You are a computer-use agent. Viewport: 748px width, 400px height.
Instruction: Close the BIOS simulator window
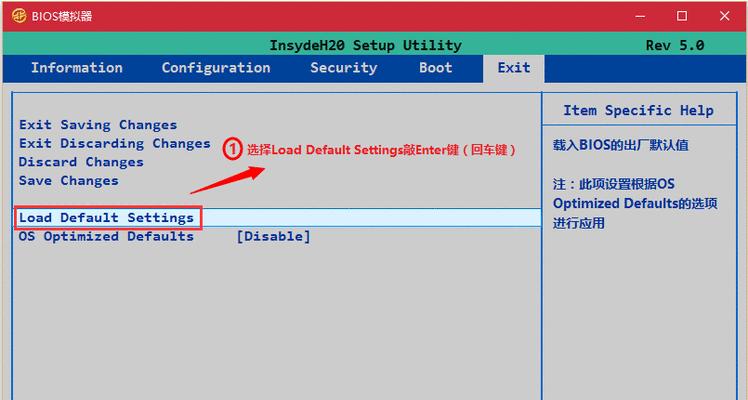click(724, 16)
